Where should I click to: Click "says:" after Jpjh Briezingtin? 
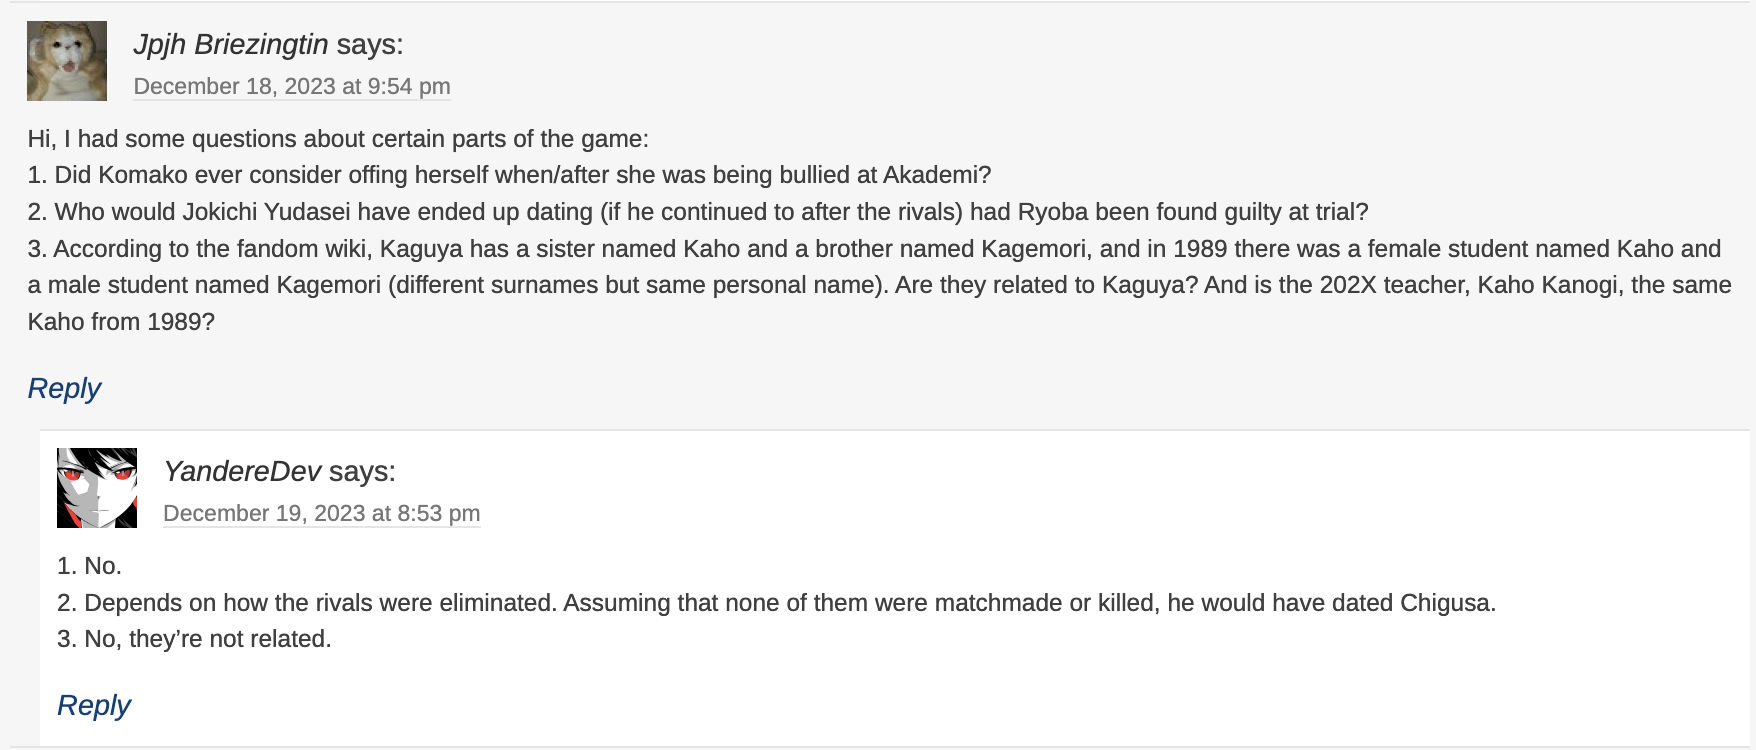click(x=370, y=45)
